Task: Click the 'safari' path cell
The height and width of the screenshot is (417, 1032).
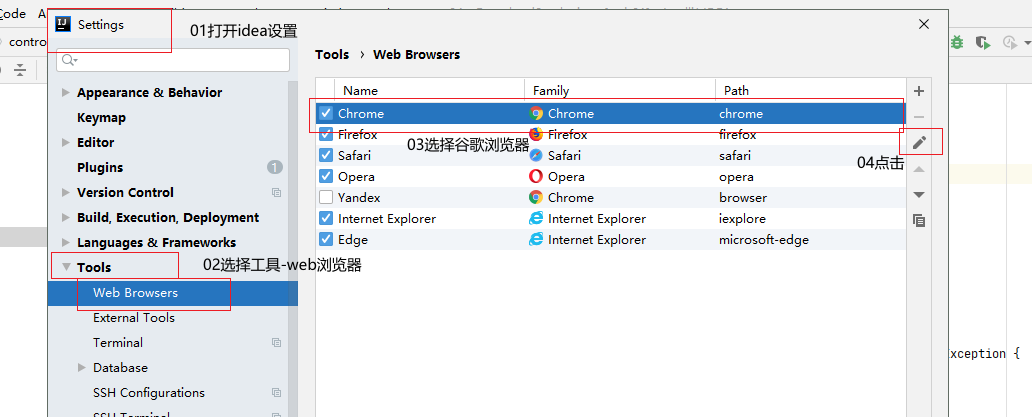Action: pos(735,155)
